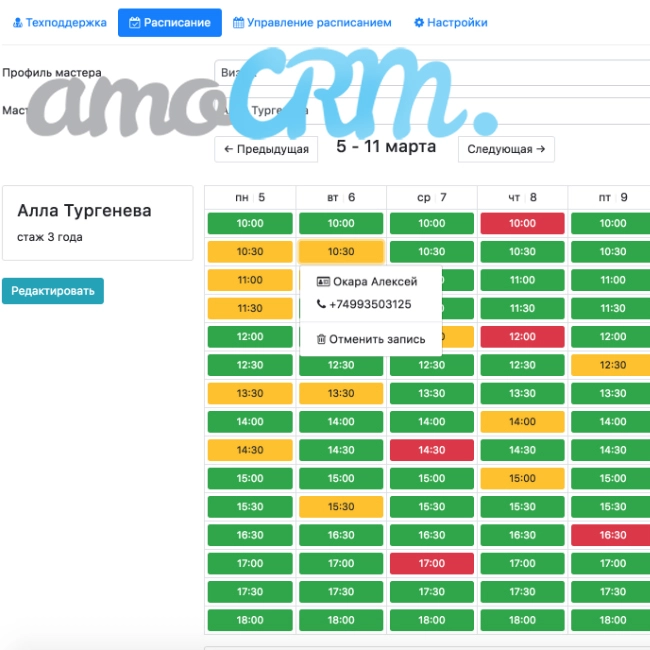Select Wednesday 10:30 green slot
650x650 pixels.
tap(432, 252)
